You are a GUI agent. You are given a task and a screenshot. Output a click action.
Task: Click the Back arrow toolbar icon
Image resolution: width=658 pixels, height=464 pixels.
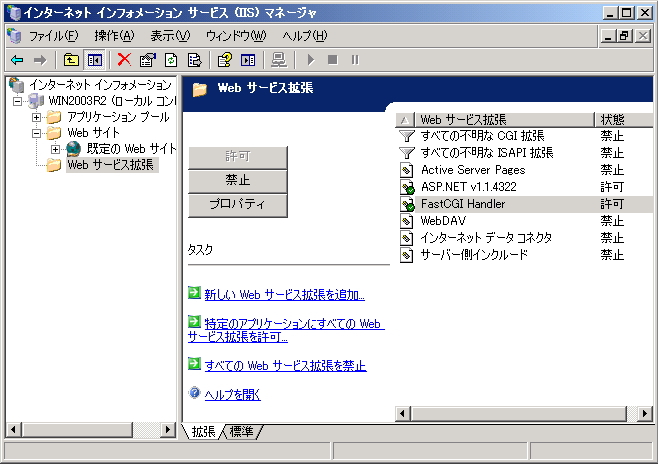(17, 60)
